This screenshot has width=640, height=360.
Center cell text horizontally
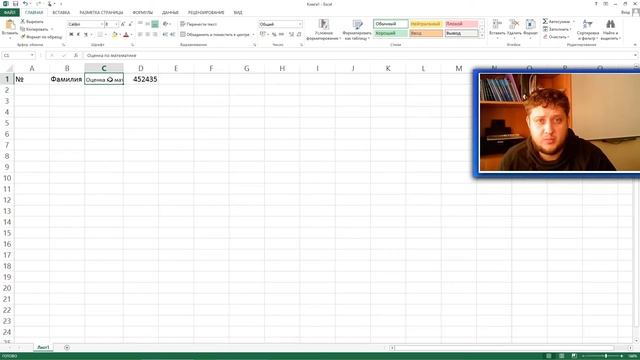pos(147,35)
